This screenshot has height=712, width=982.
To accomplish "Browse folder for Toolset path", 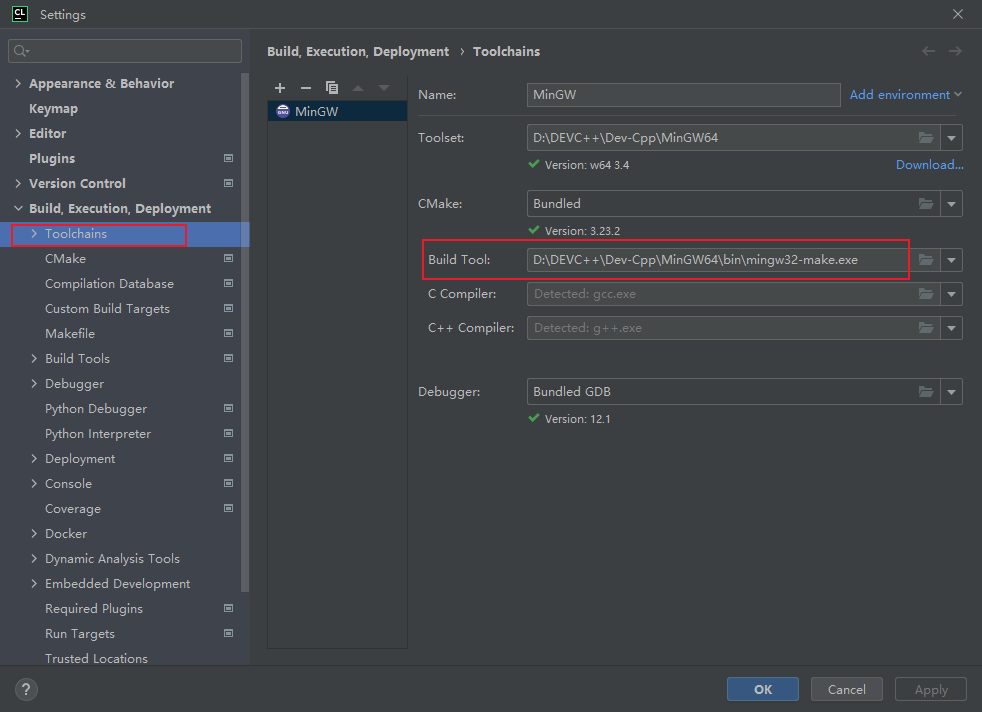I will [x=926, y=138].
